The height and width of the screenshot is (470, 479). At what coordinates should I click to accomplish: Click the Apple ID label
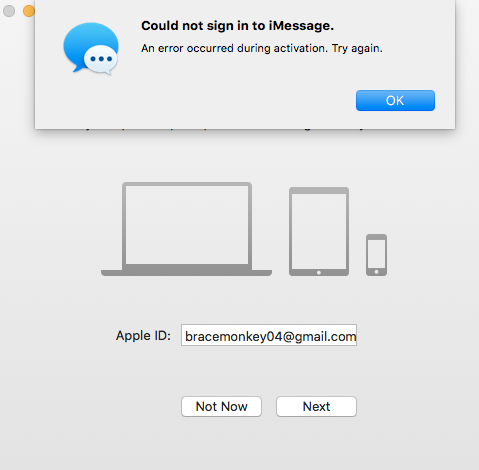click(x=143, y=335)
